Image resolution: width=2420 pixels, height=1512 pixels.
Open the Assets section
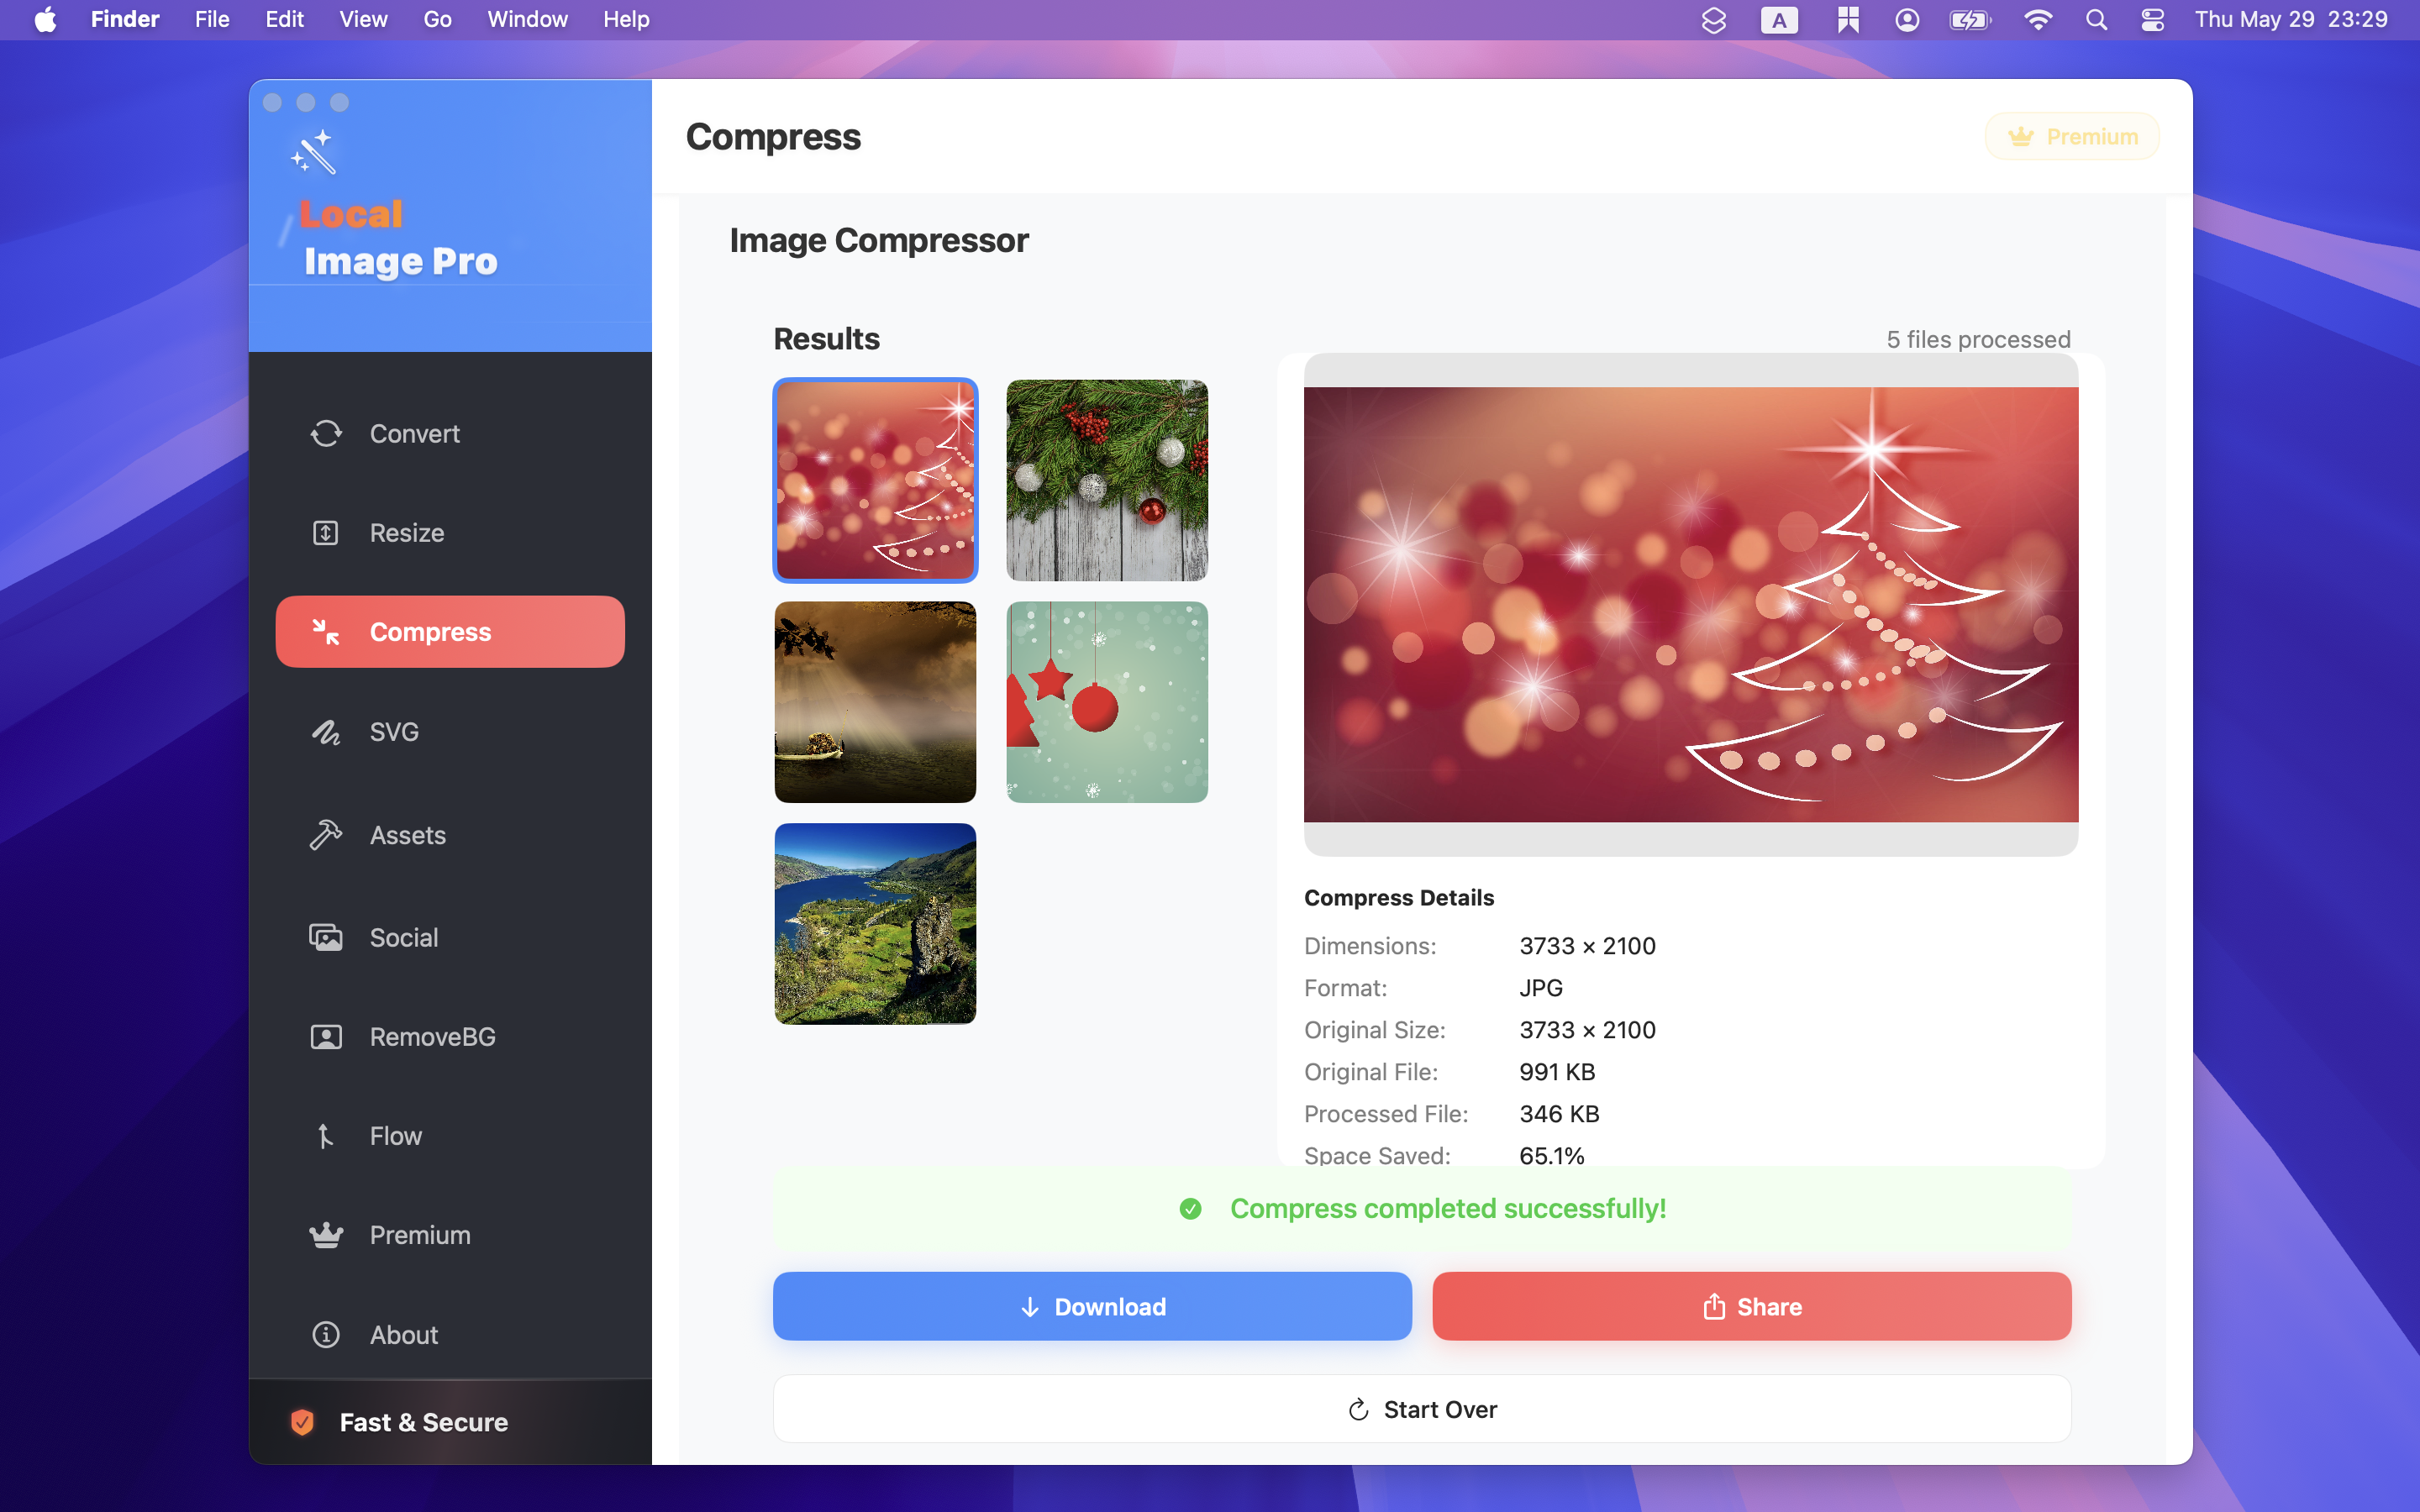click(450, 835)
